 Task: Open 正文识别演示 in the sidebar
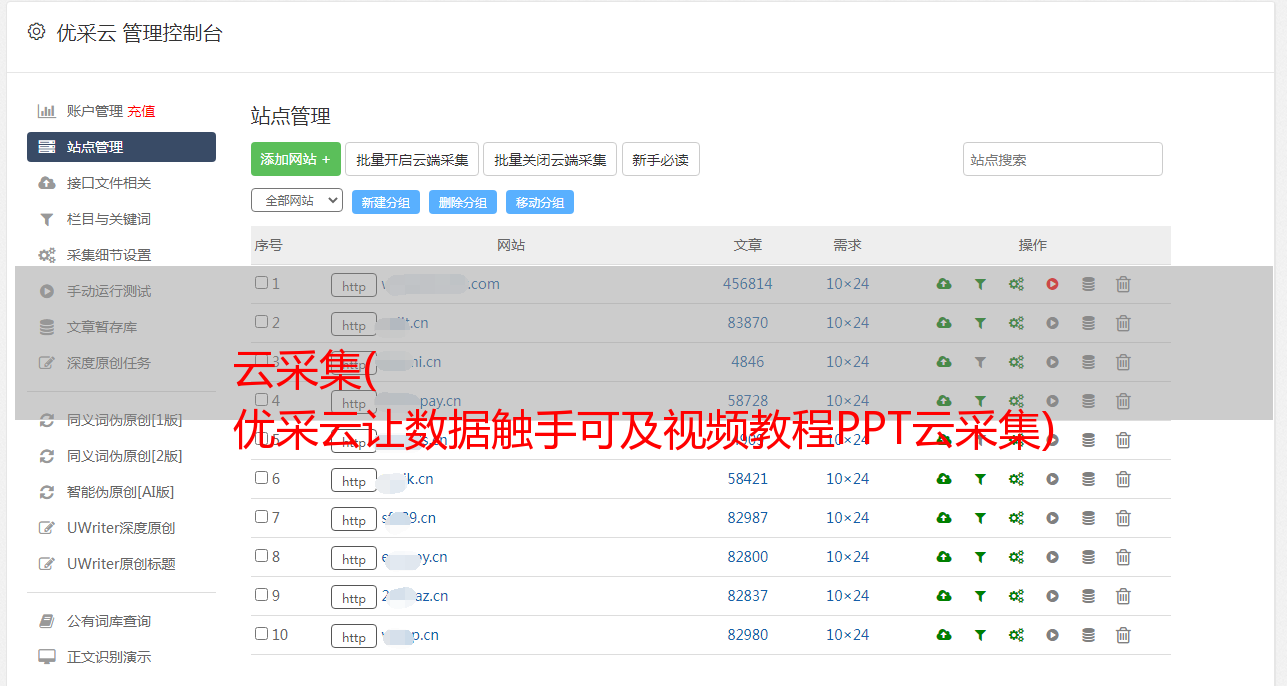[109, 657]
